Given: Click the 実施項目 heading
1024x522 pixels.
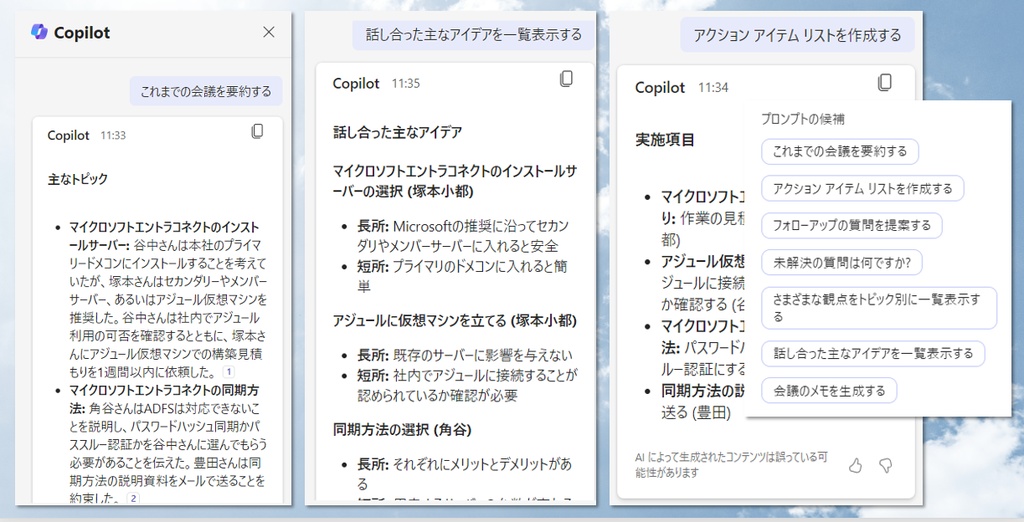Looking at the screenshot, I should coord(665,140).
